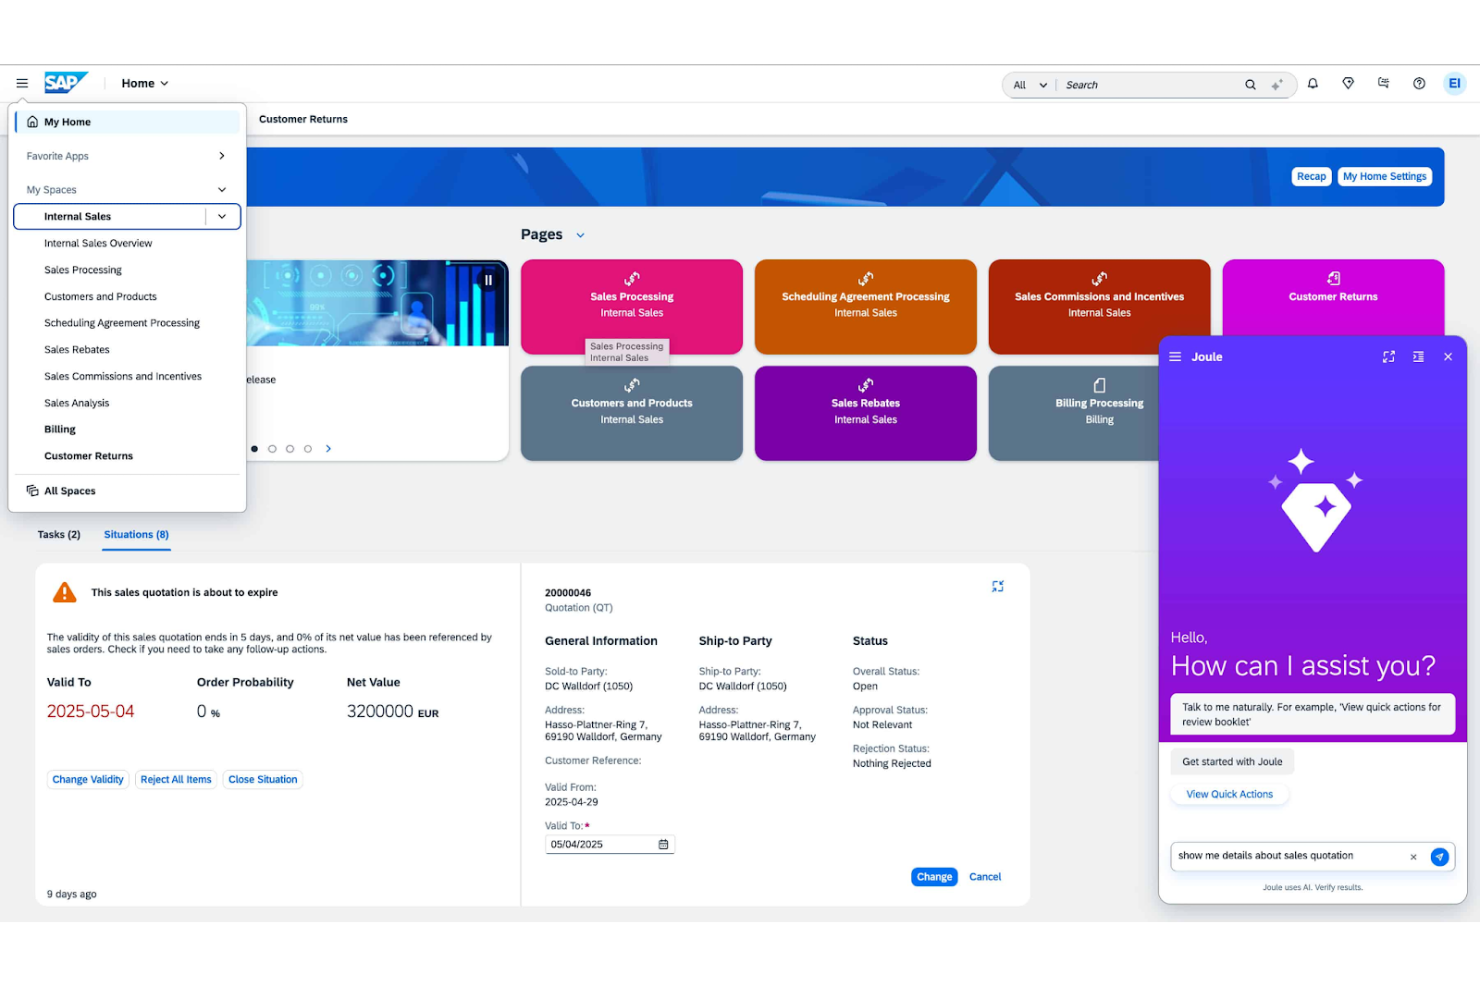Click the EI profile avatar
The width and height of the screenshot is (1480, 987).
coord(1455,84)
